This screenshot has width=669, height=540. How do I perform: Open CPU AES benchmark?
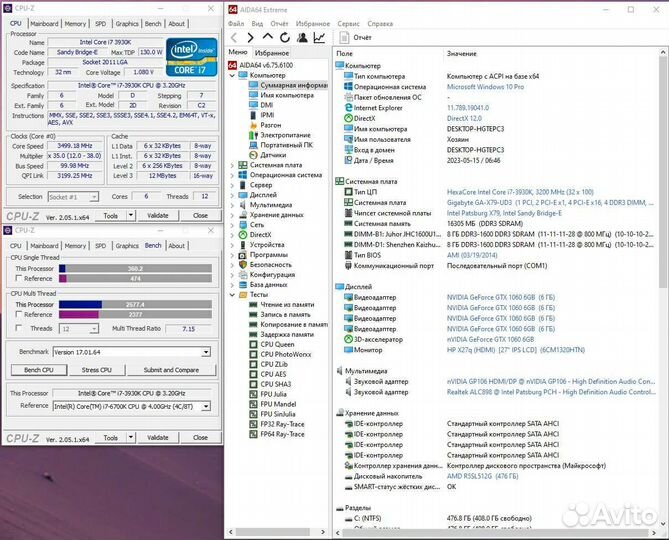point(273,374)
